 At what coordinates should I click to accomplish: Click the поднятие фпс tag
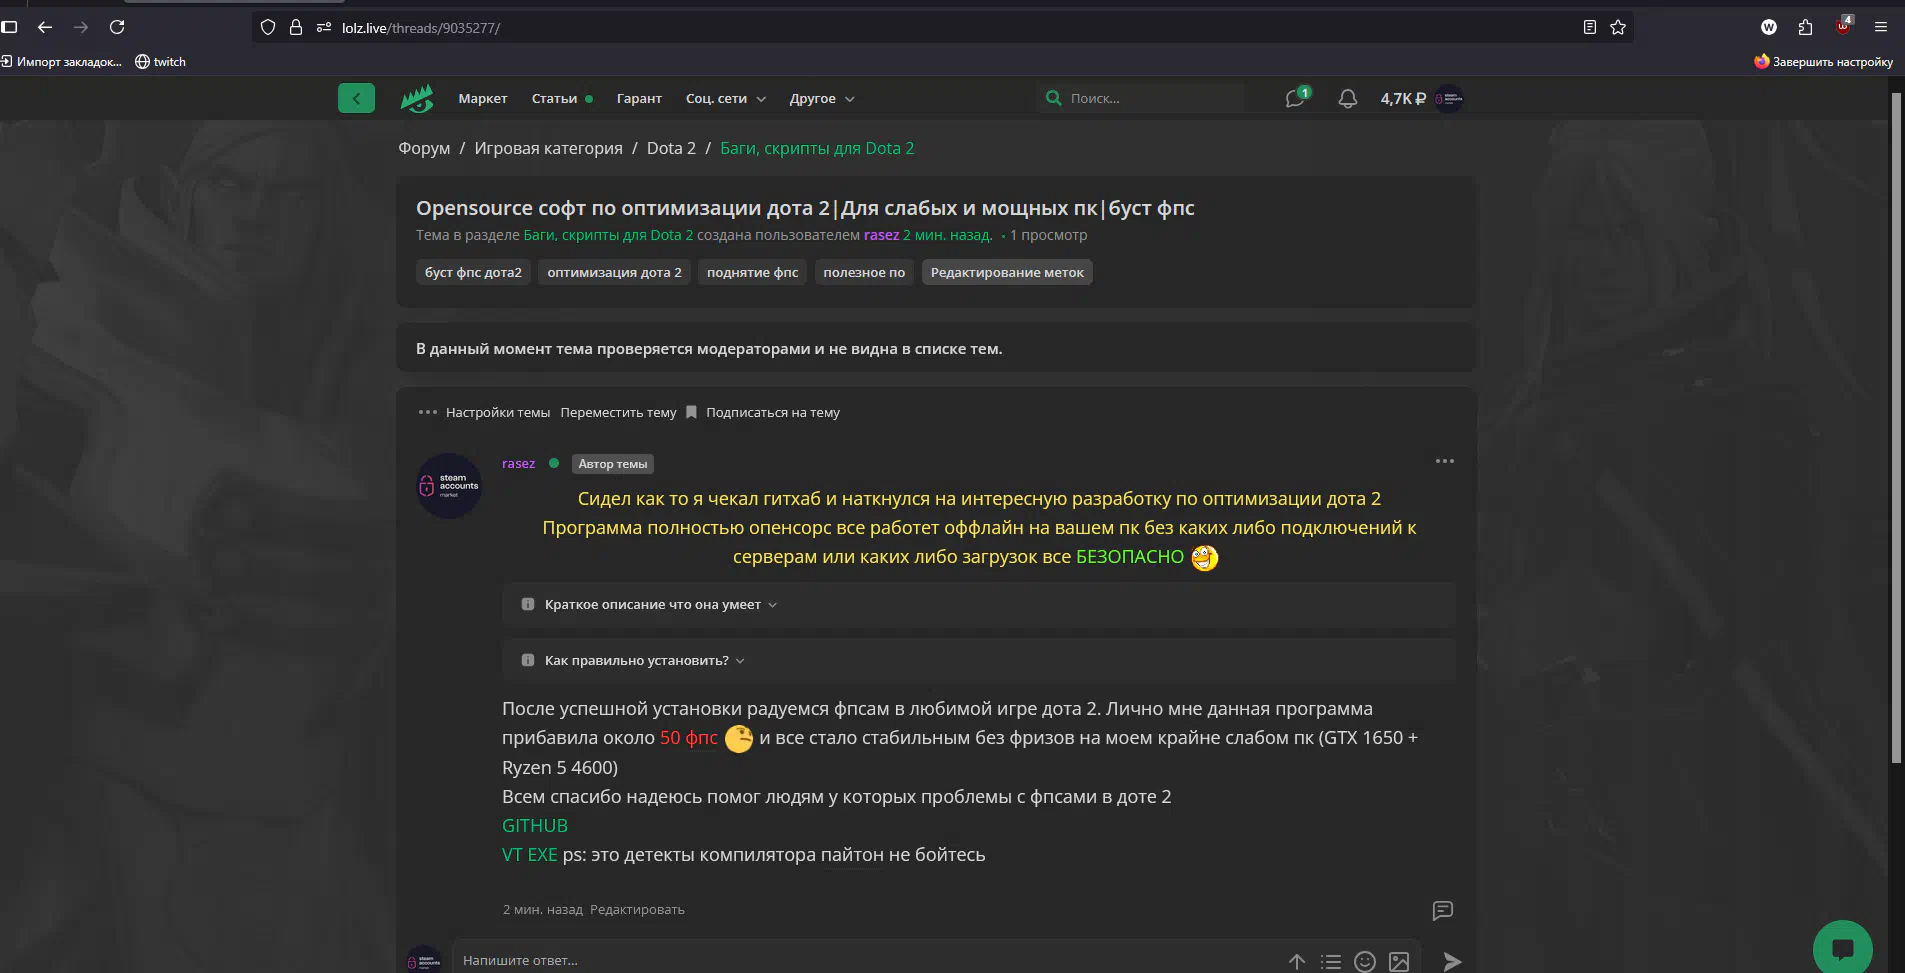(752, 272)
